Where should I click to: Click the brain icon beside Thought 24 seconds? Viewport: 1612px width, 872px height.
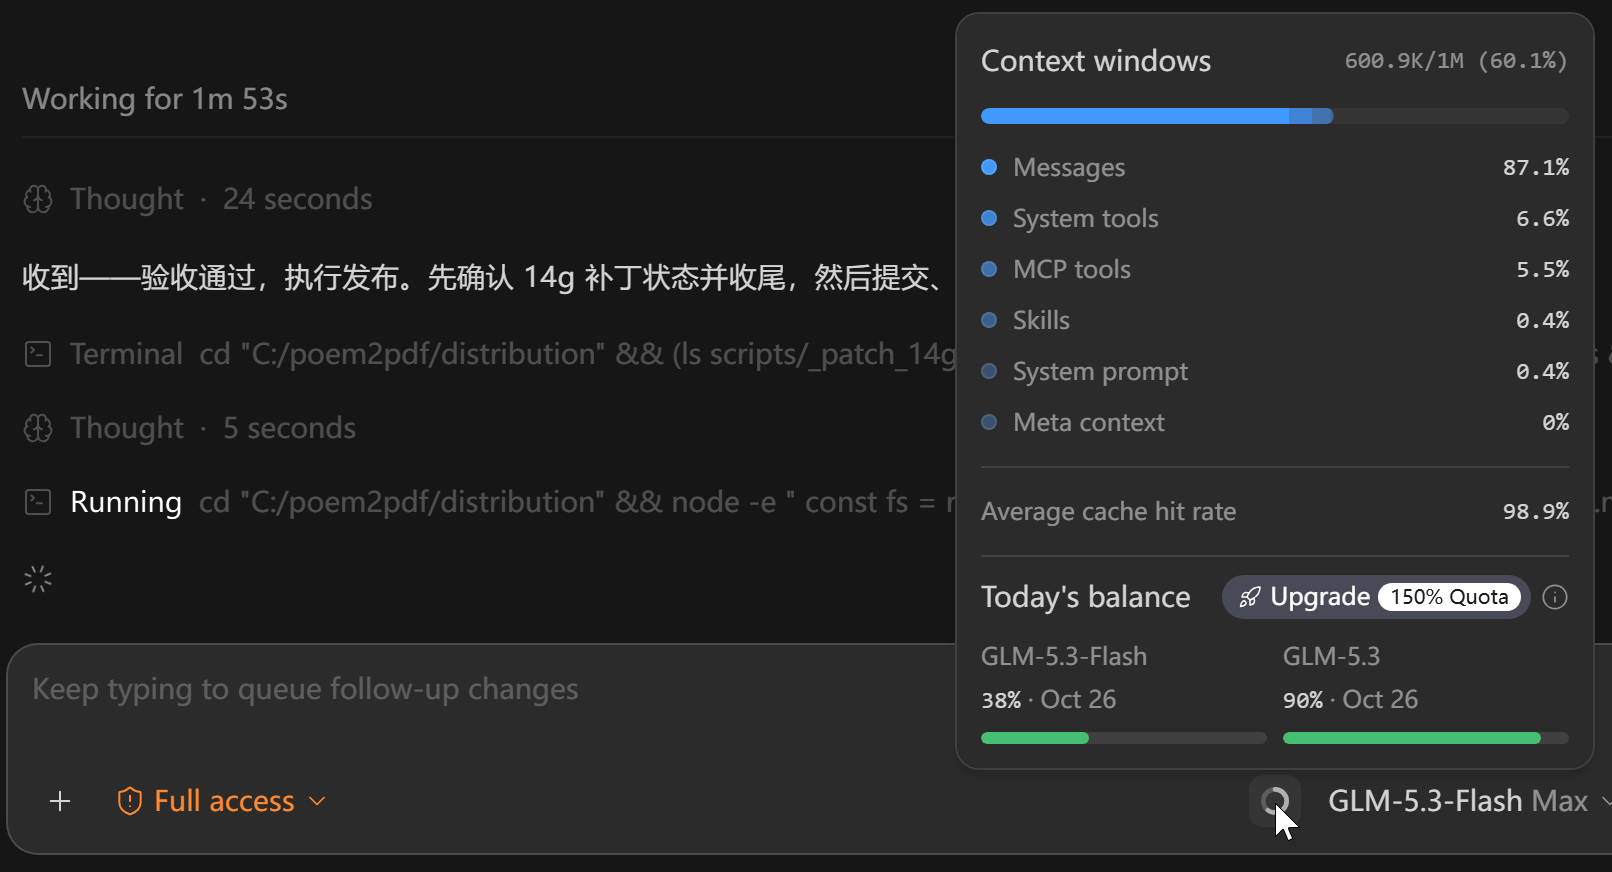(x=38, y=199)
